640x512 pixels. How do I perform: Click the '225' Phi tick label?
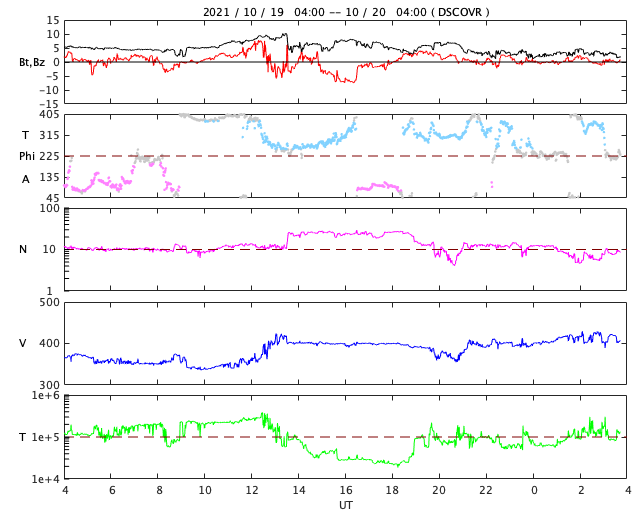click(49, 156)
